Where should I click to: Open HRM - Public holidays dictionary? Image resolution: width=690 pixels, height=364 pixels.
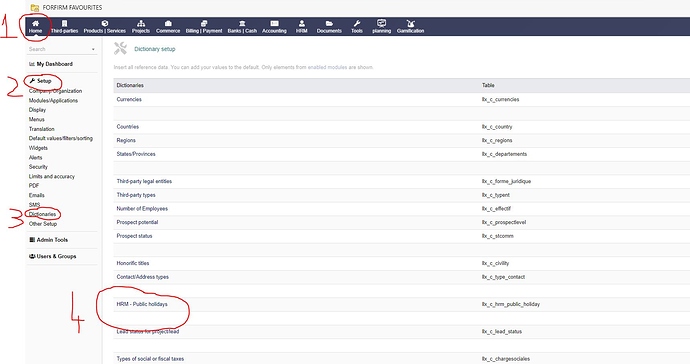coord(142,304)
